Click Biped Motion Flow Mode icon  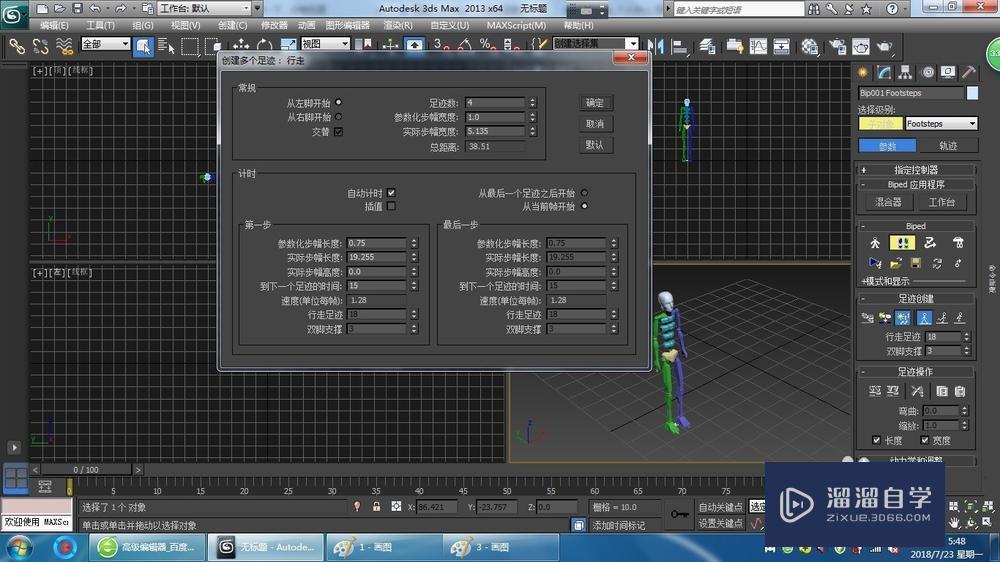930,243
